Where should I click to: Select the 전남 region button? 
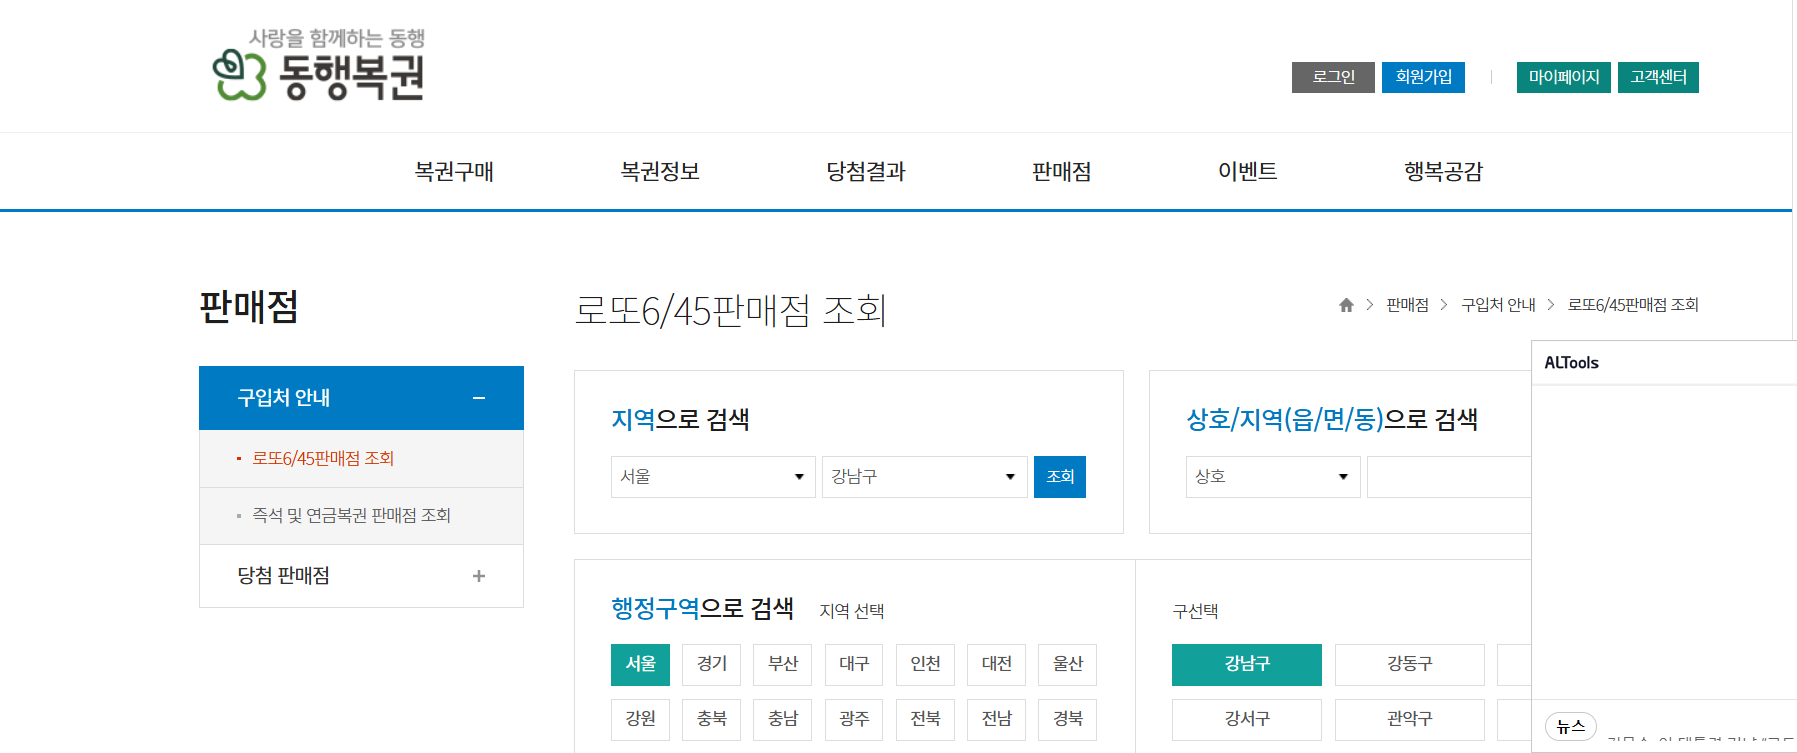tap(997, 719)
